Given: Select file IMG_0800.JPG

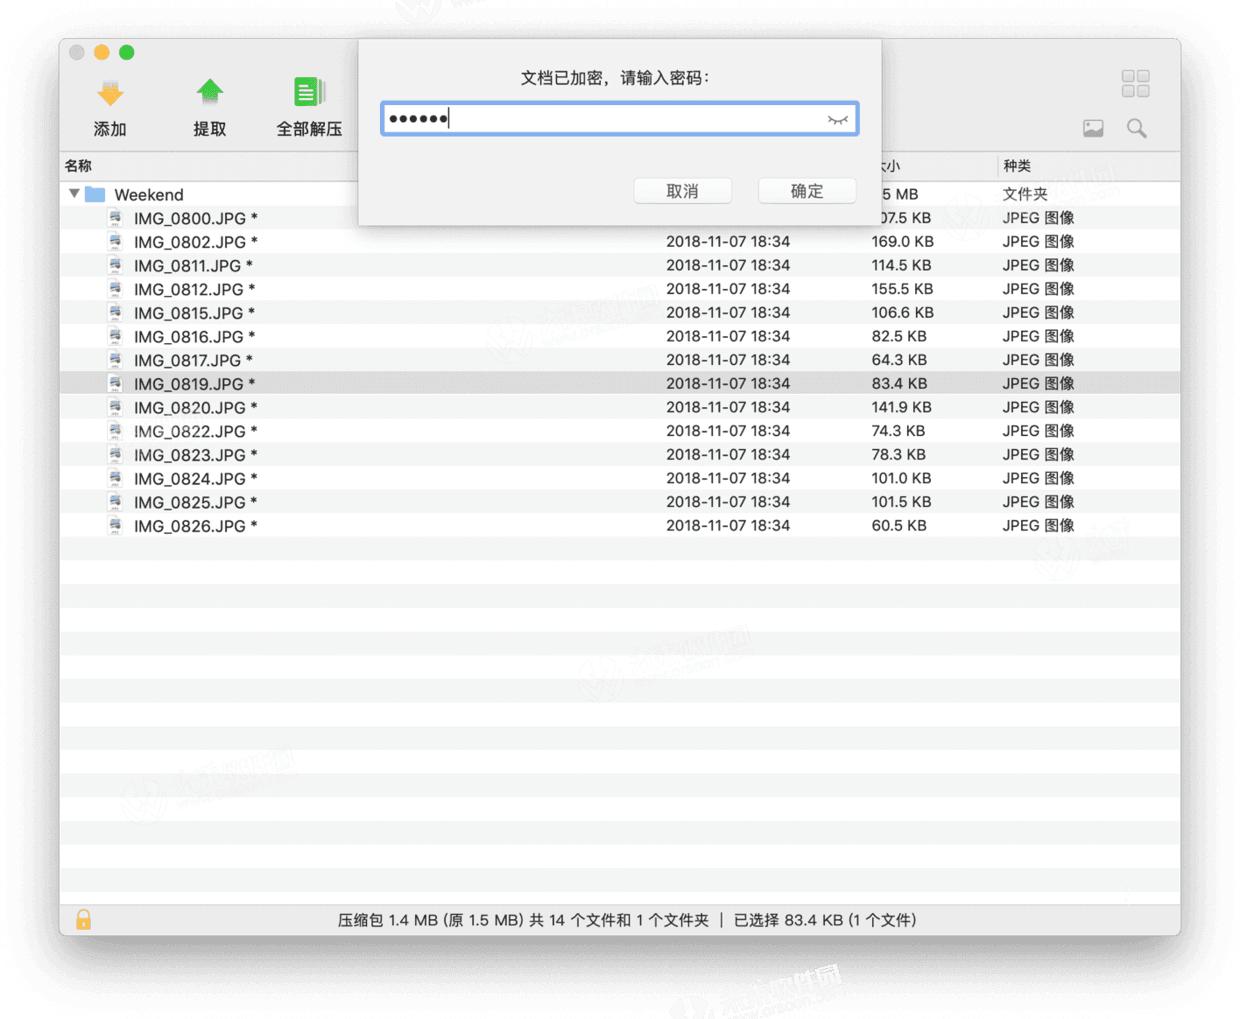Looking at the screenshot, I should (x=189, y=218).
